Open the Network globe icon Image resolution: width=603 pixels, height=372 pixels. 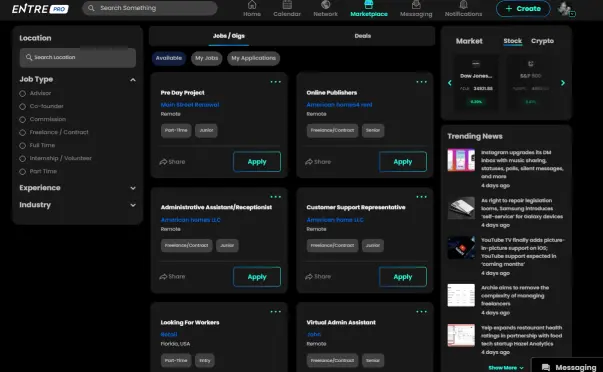[x=325, y=5]
